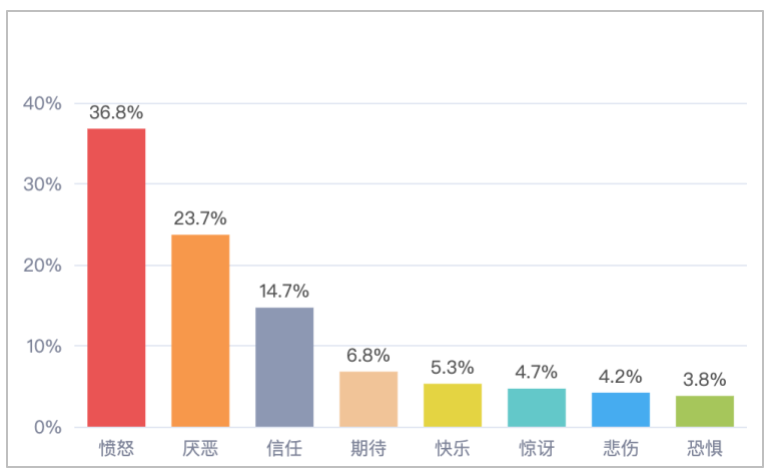Click the 6.8% data label
770x474 pixels.
pyautogui.click(x=368, y=356)
